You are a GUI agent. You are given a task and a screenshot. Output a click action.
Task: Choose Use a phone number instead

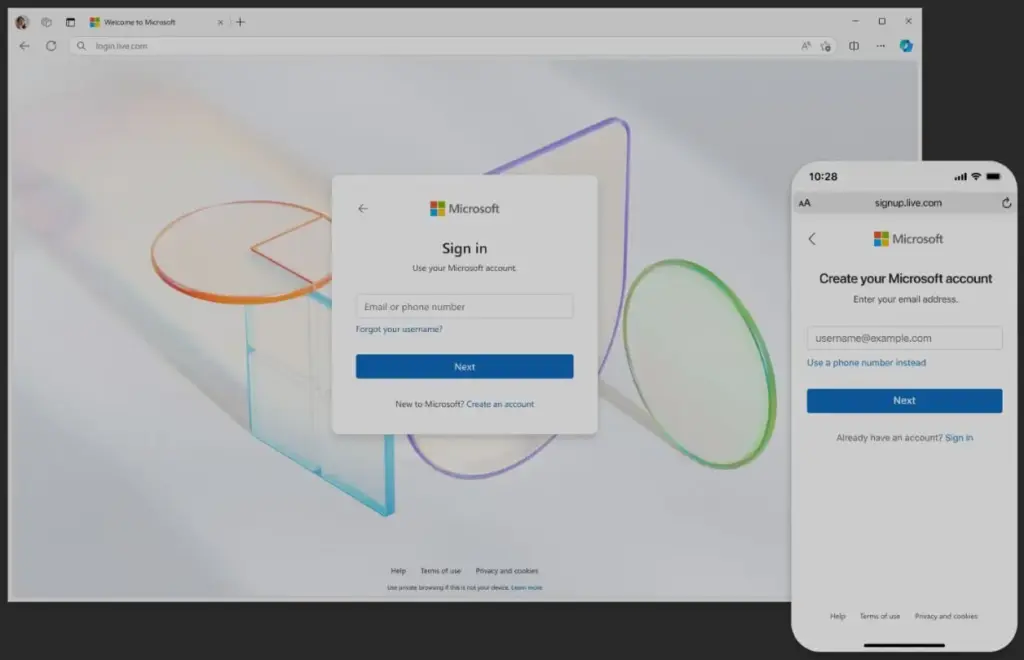tap(866, 362)
